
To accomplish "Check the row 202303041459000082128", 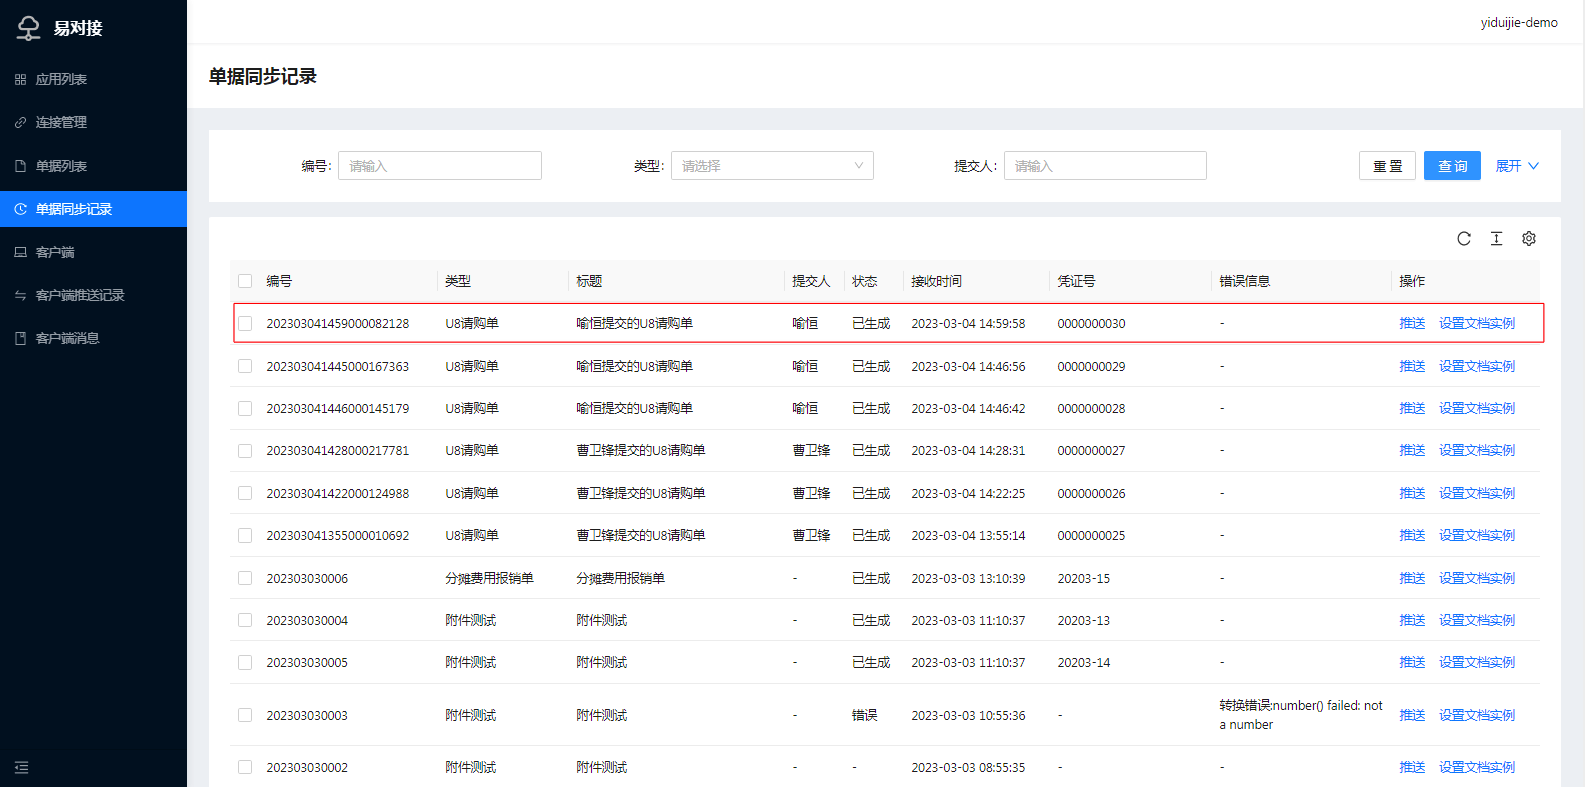I will coord(245,323).
